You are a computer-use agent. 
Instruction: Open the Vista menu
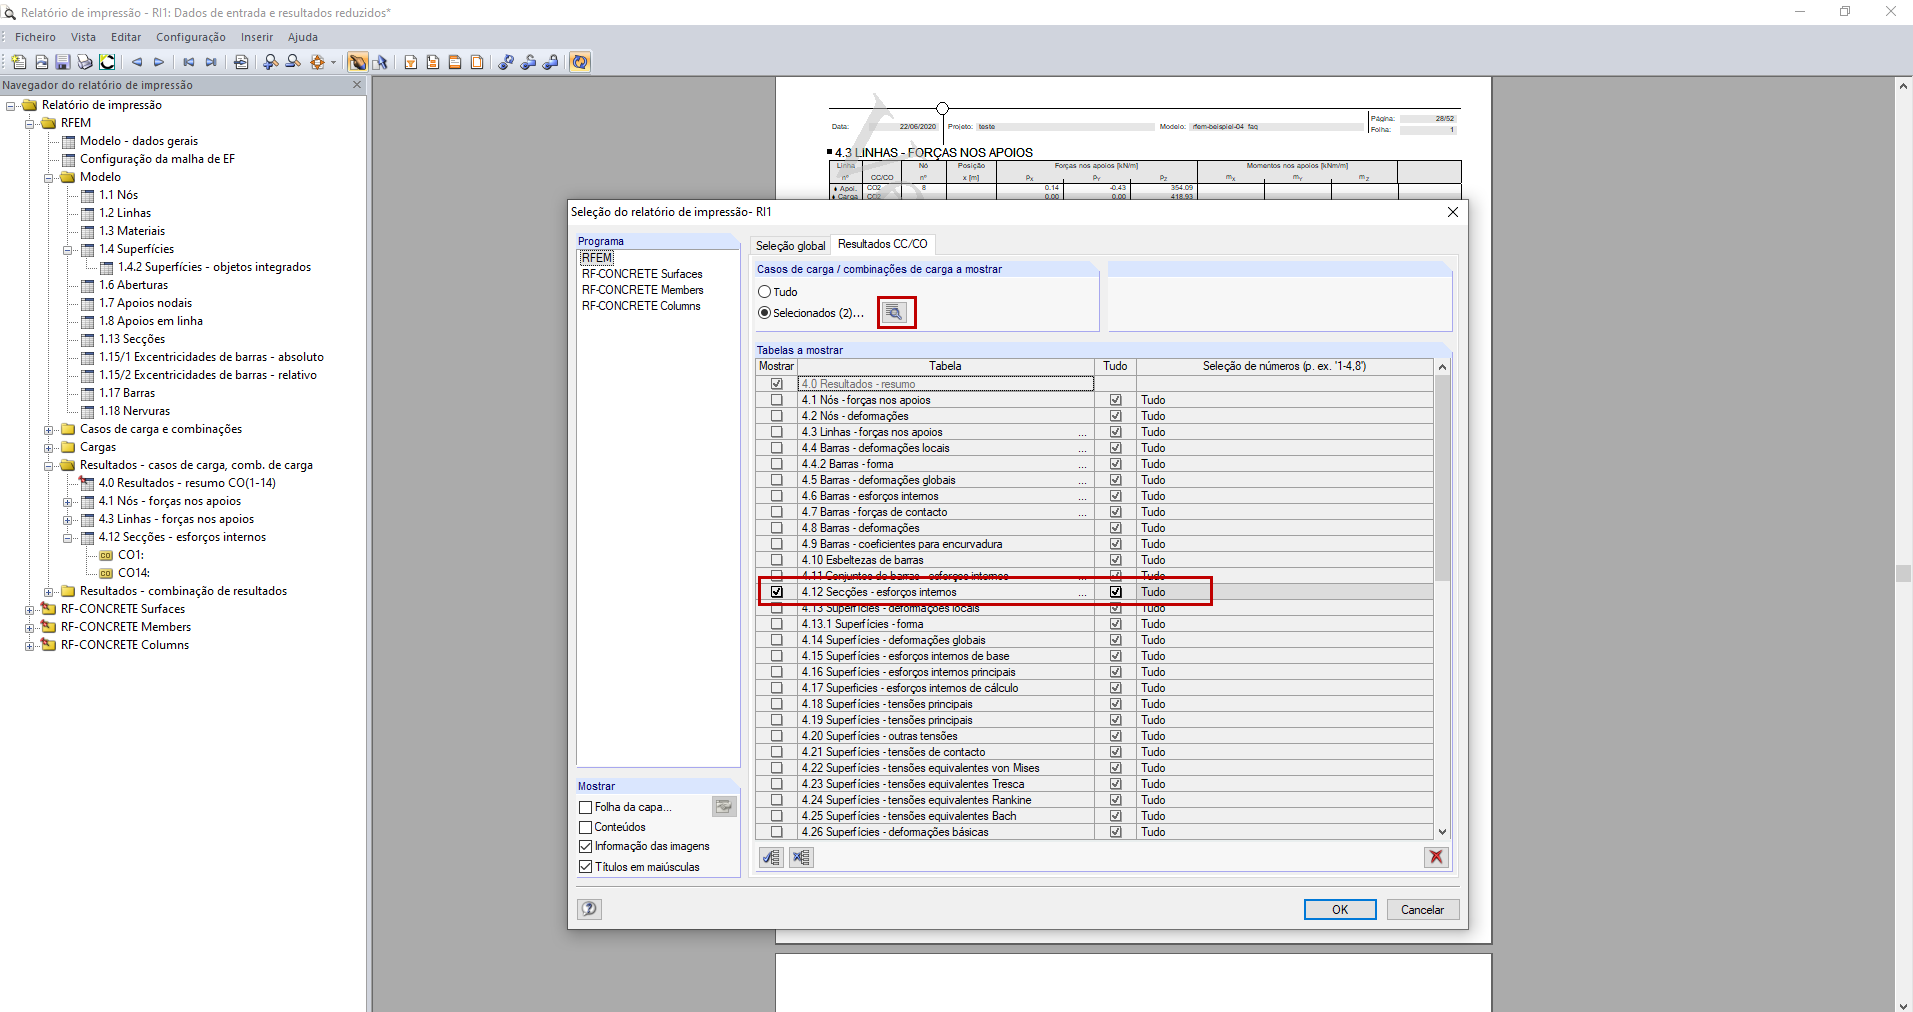click(x=83, y=37)
